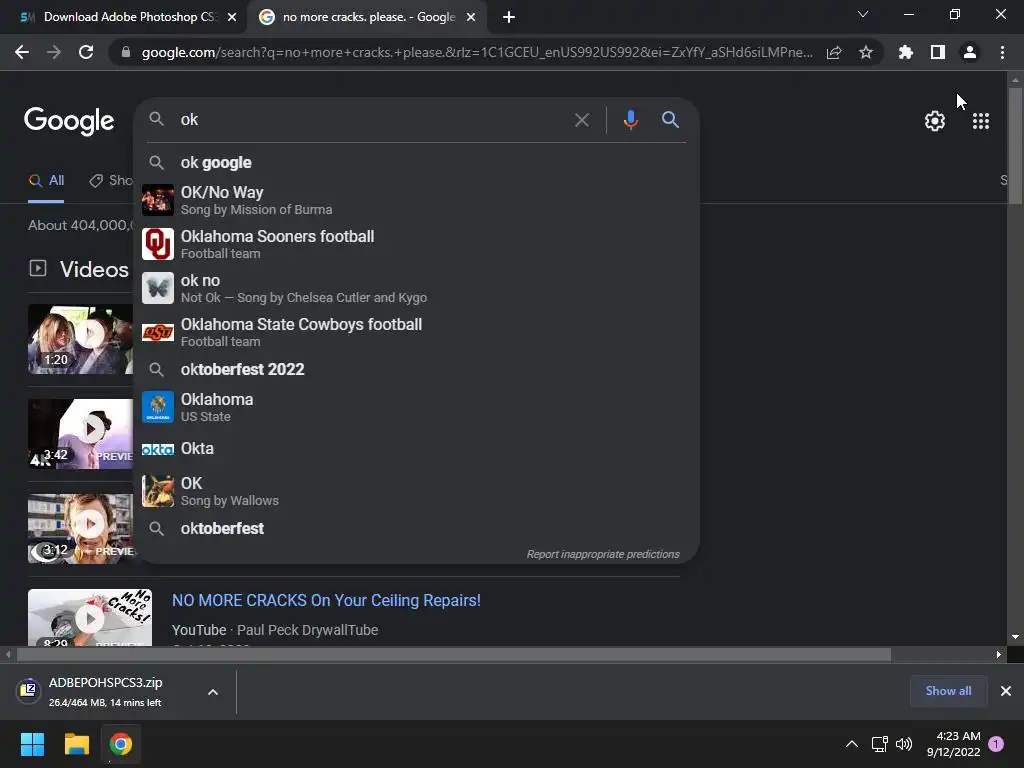
Task: Pick Oklahoma State Cowboys football suggestion
Action: click(x=416, y=332)
